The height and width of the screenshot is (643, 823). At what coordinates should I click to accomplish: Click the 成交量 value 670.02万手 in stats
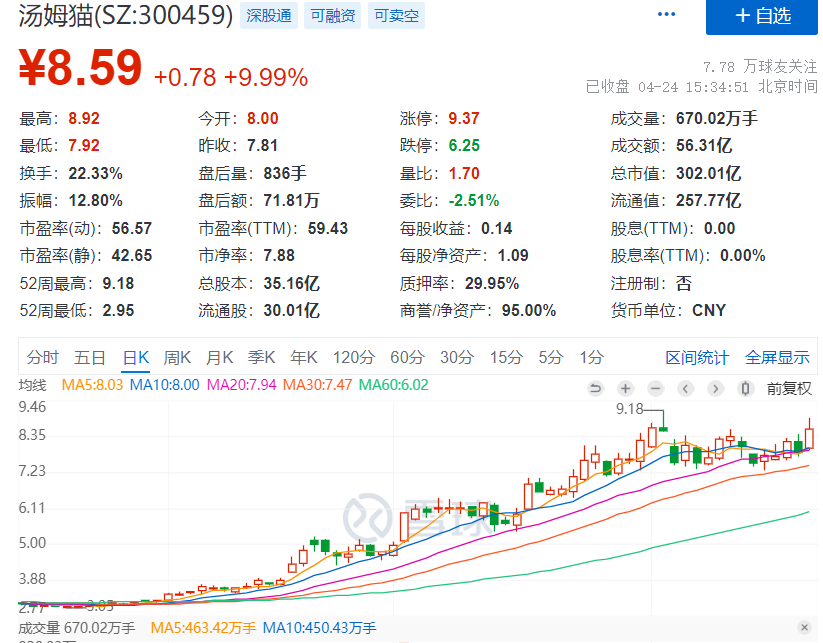click(x=717, y=119)
